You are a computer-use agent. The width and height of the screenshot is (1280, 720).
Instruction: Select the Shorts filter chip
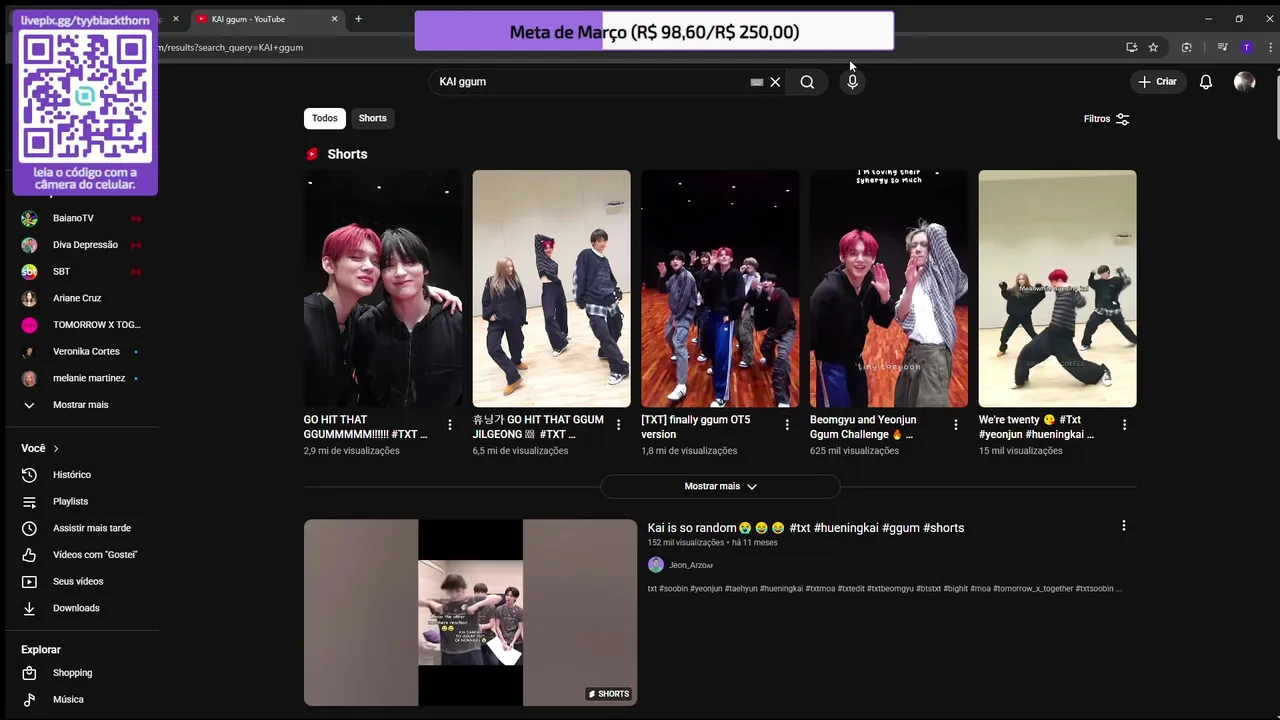pyautogui.click(x=373, y=118)
